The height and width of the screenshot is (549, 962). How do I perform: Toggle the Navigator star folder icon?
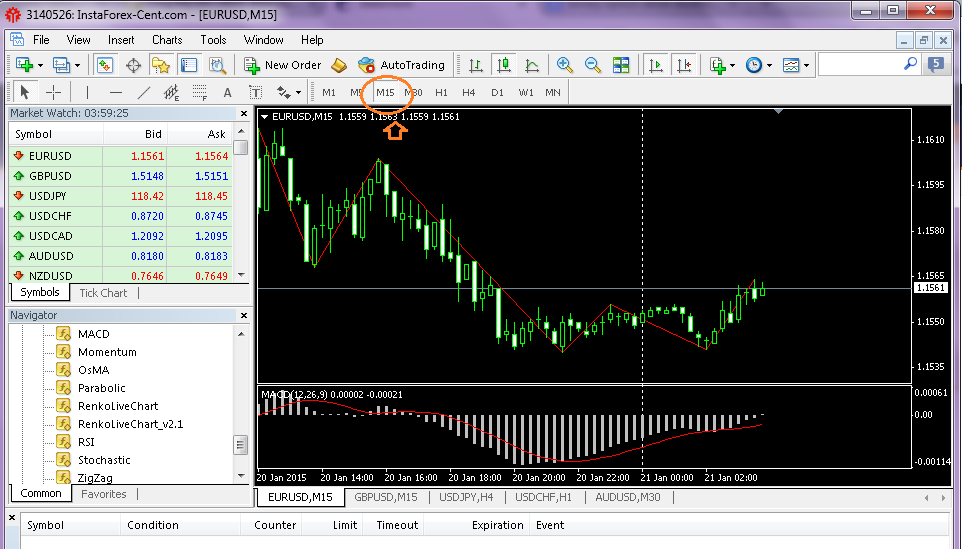click(161, 64)
